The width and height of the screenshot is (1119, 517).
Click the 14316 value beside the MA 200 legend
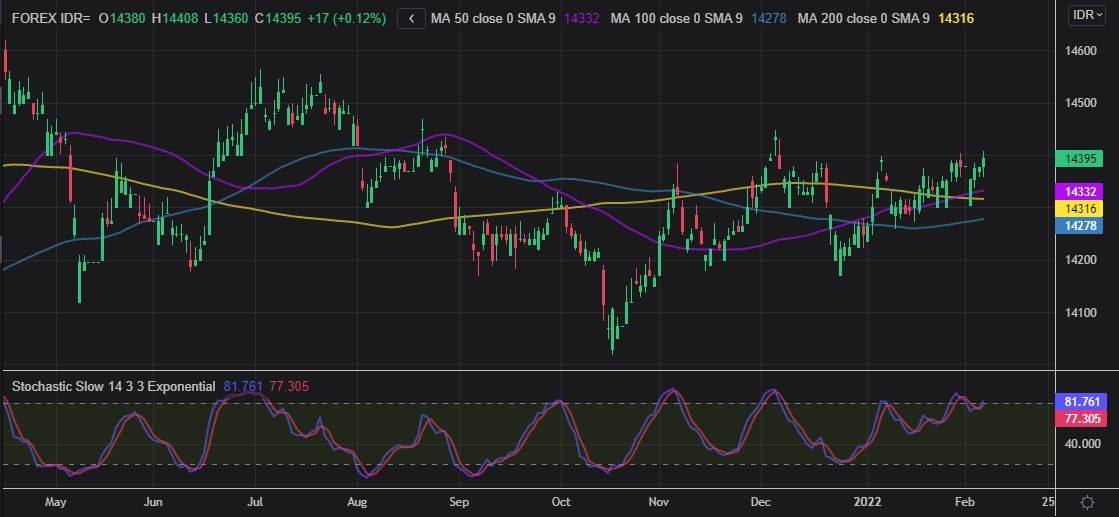[x=956, y=19]
